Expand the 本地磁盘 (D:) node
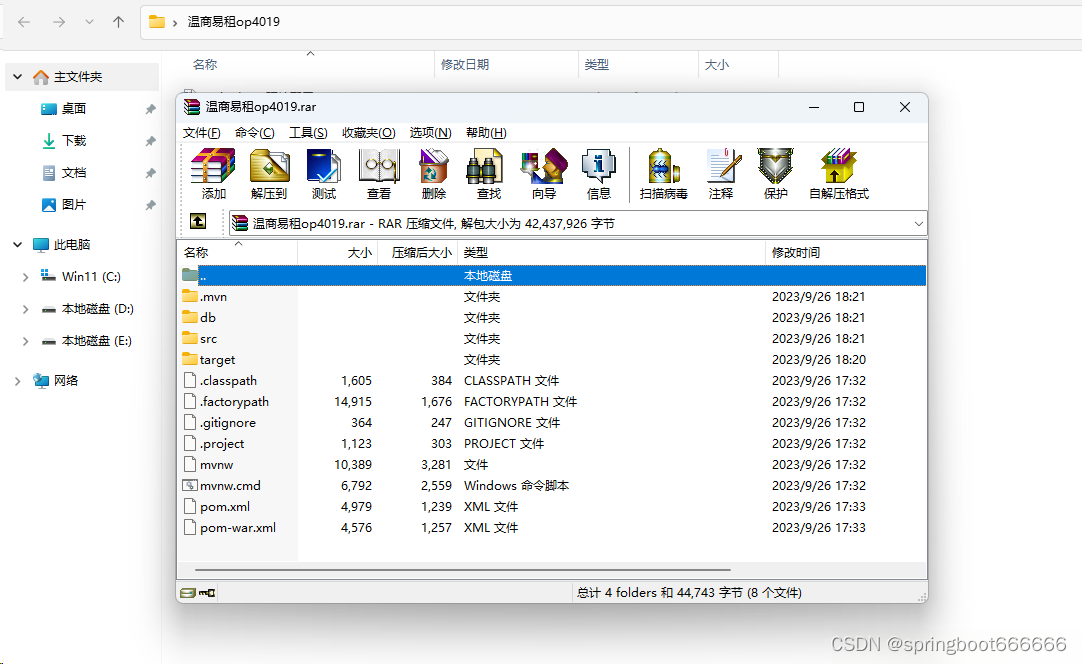 [x=26, y=309]
